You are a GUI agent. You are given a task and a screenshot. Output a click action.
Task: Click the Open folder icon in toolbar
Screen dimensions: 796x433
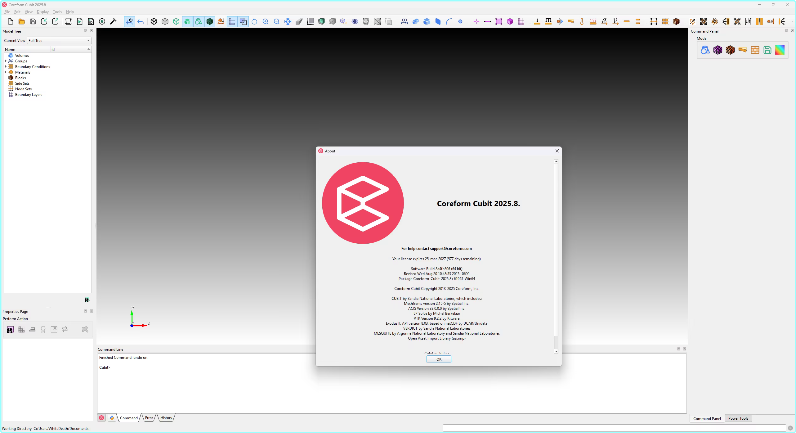tap(21, 21)
